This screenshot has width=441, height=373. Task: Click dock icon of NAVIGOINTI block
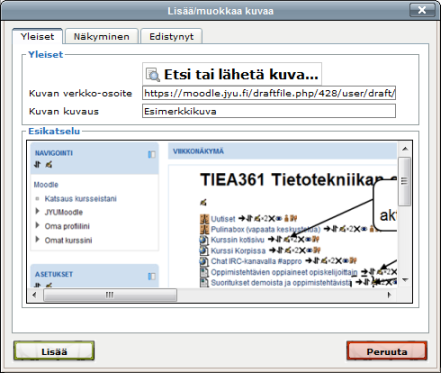(152, 154)
